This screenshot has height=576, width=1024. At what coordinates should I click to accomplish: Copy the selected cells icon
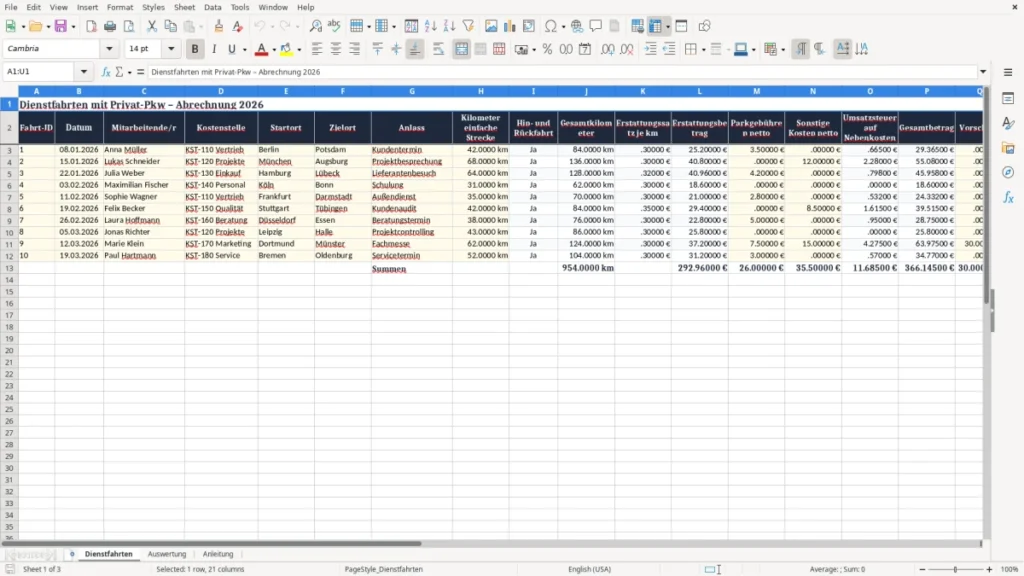(x=170, y=26)
